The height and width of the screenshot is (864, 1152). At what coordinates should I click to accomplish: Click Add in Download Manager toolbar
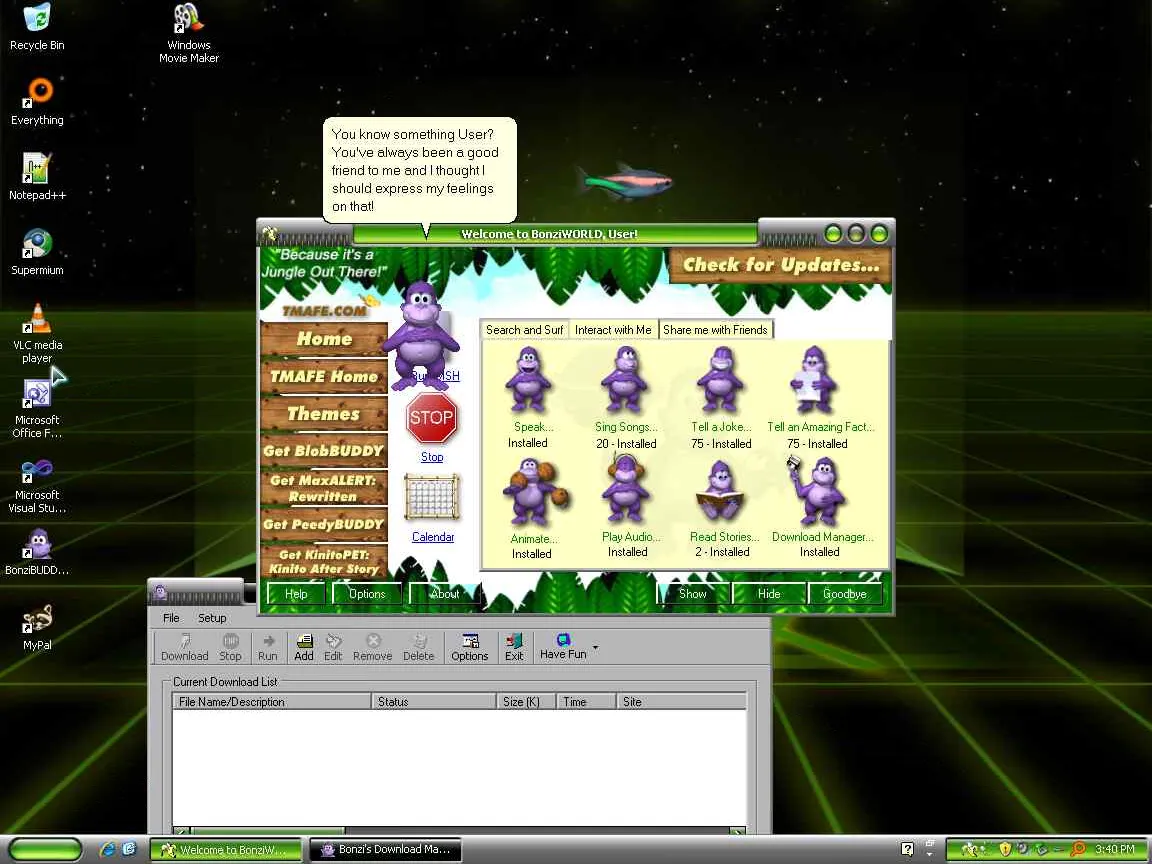[x=303, y=647]
